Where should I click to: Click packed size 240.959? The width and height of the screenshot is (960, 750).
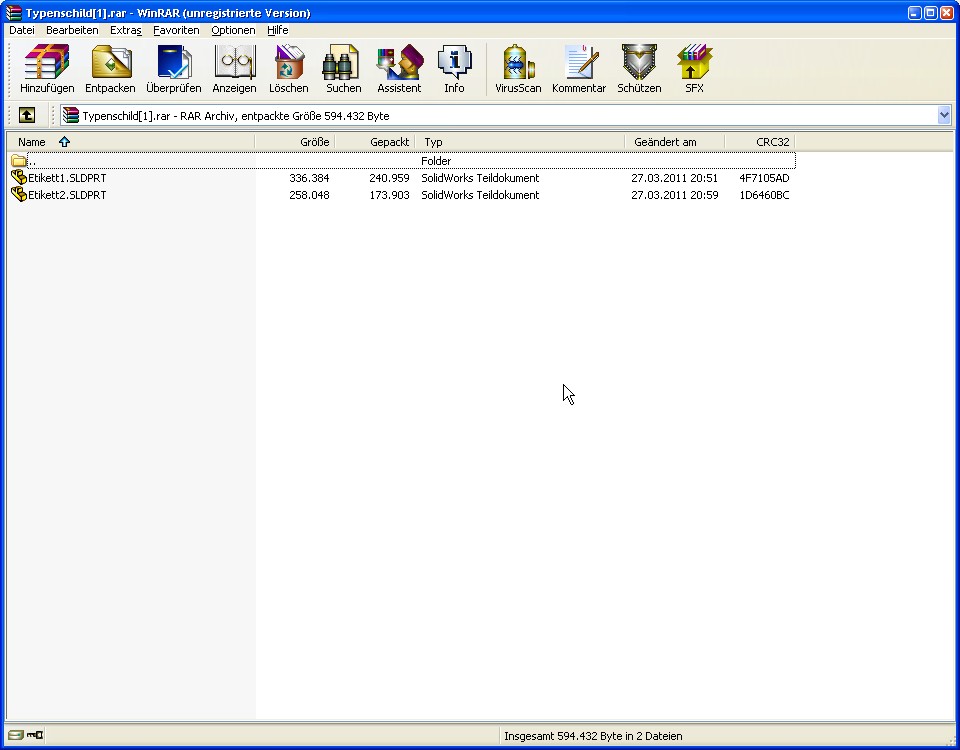pos(389,178)
